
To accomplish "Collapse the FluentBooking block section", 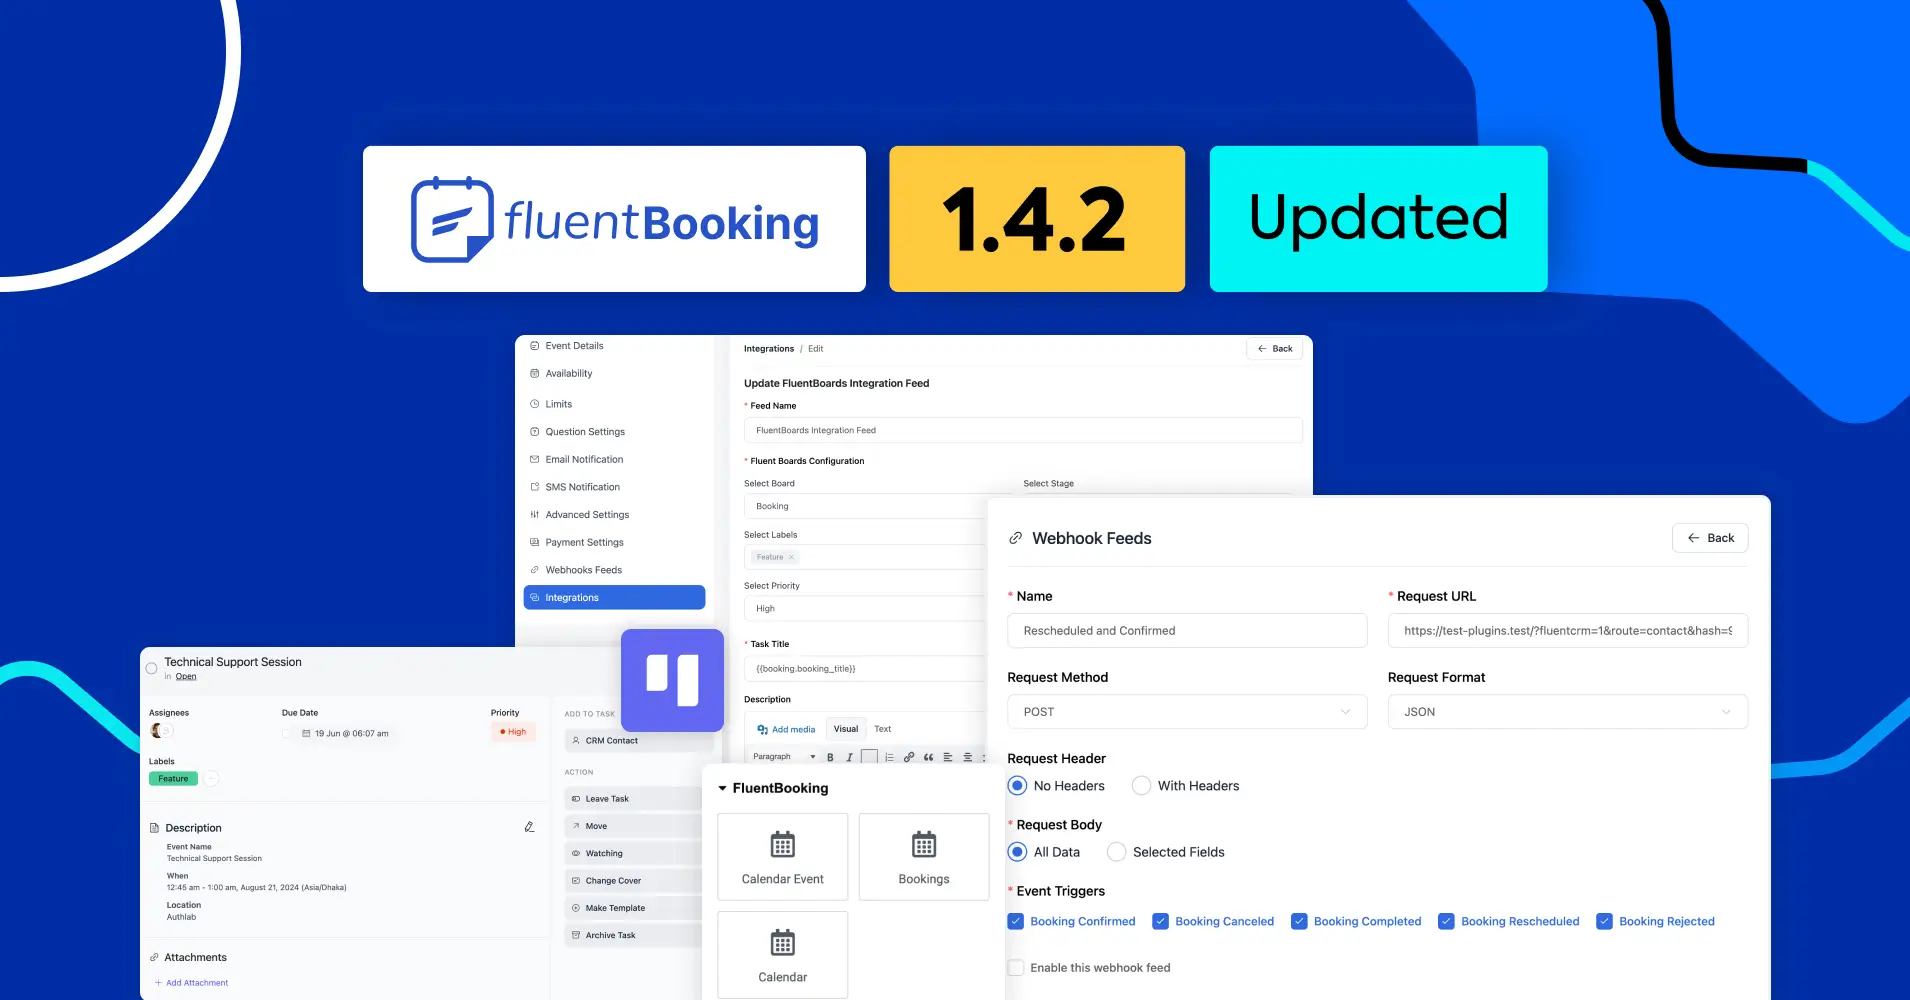I will coord(723,788).
